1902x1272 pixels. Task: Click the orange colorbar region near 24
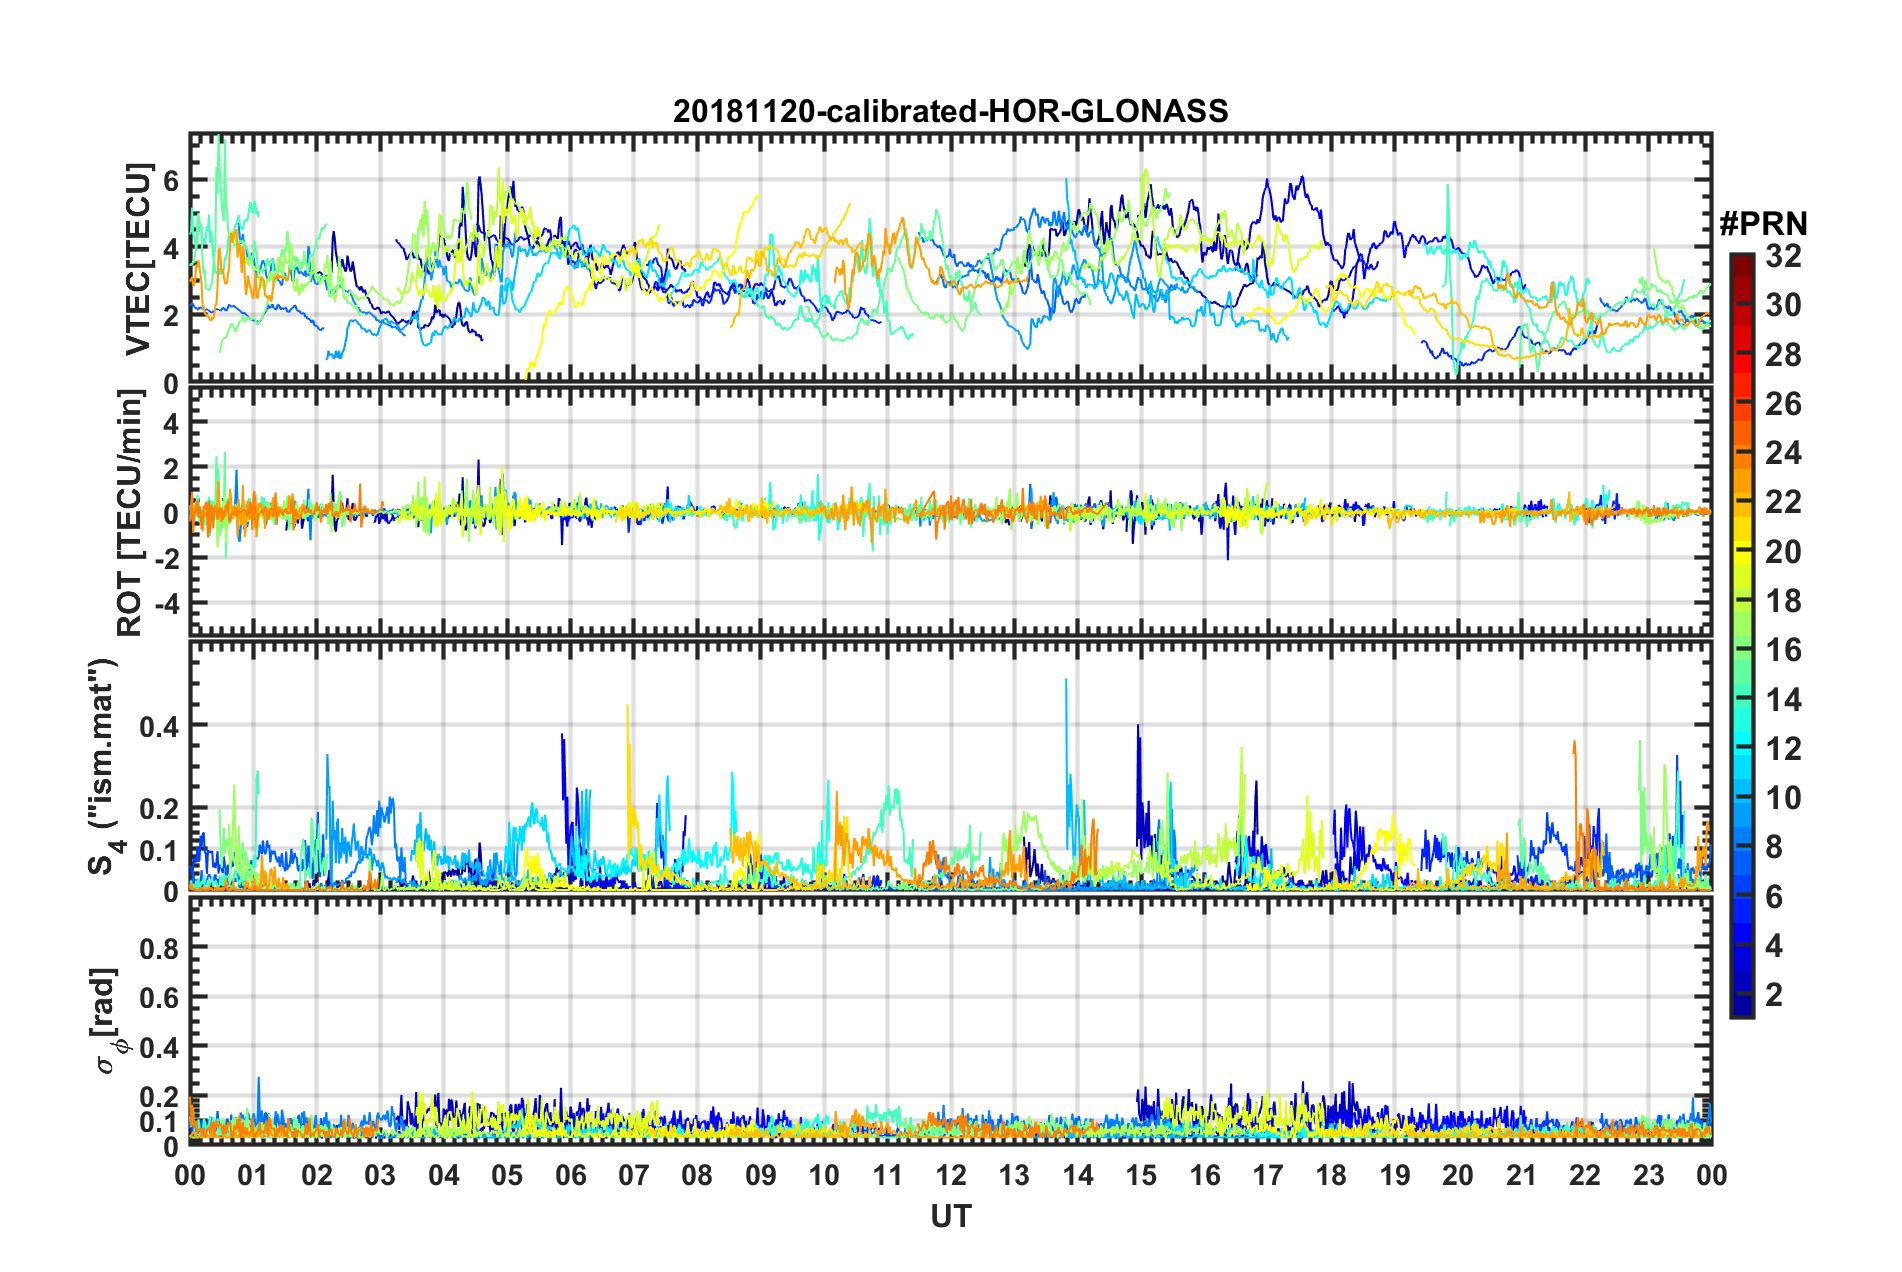click(1742, 454)
